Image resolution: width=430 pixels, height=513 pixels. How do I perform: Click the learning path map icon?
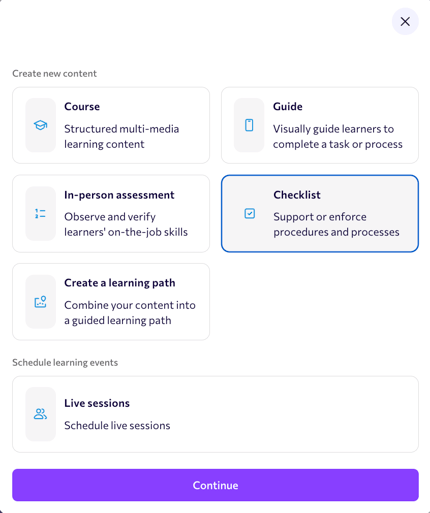(40, 302)
